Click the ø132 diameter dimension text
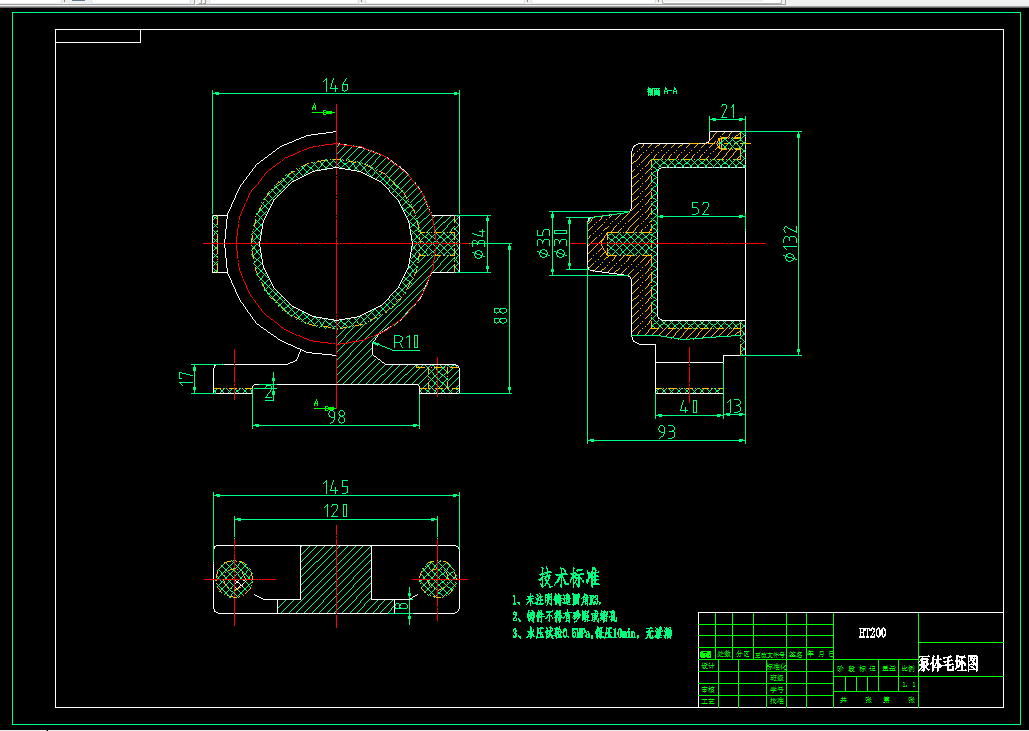This screenshot has height=731, width=1029. point(790,243)
